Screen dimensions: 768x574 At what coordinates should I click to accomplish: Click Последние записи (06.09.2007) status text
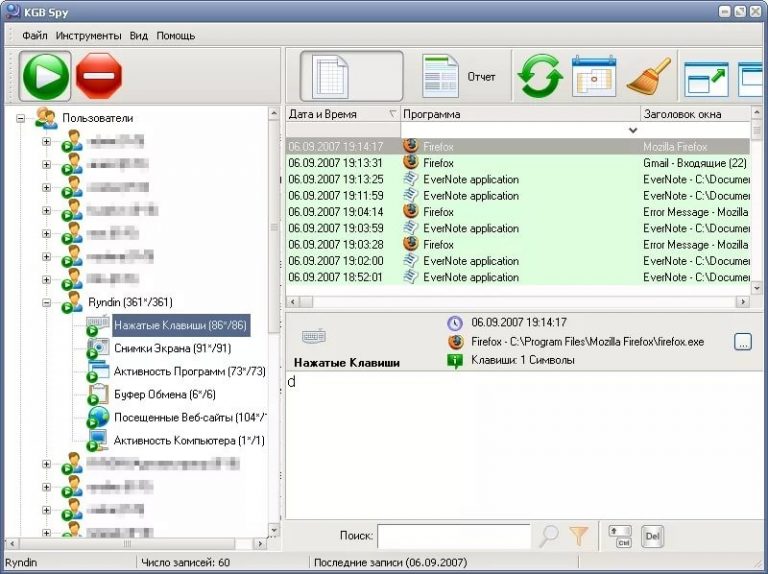(390, 562)
